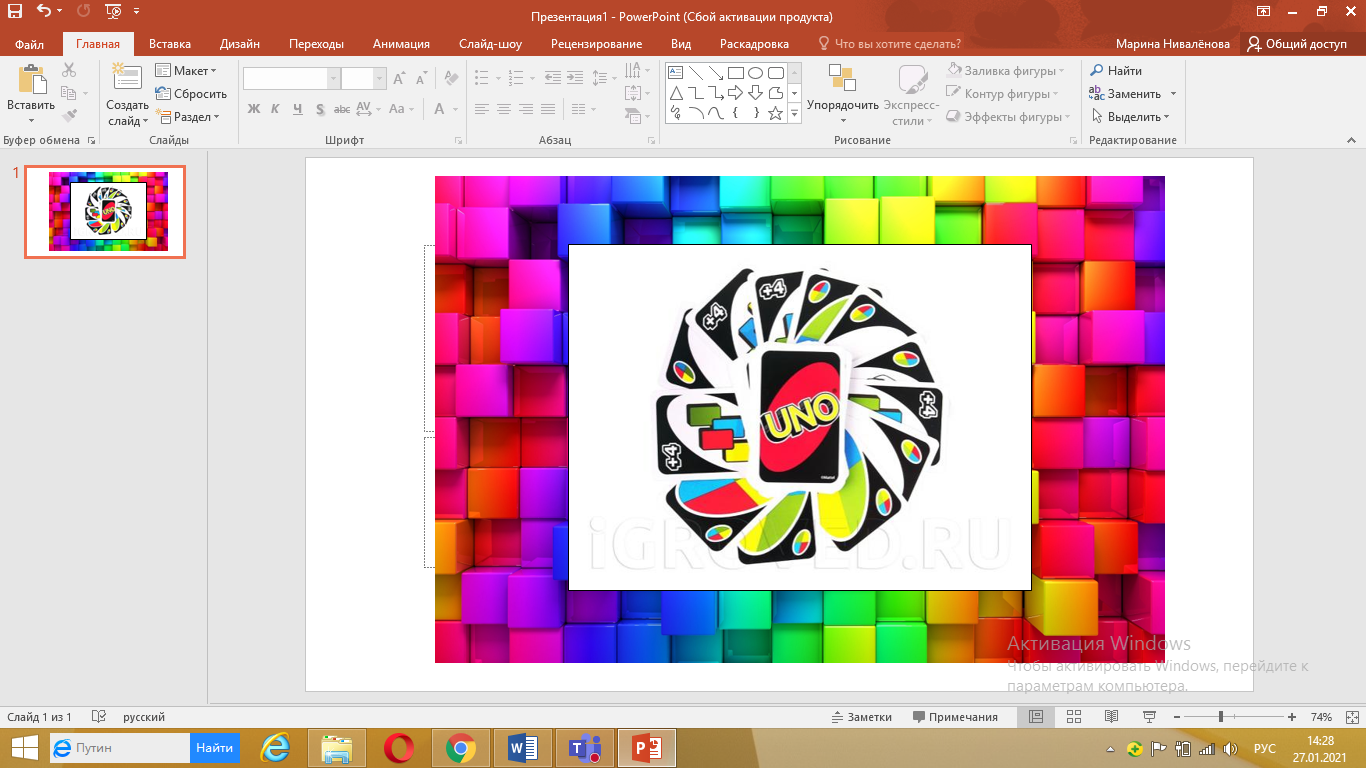This screenshot has height=768, width=1366.
Task: Select slide 1 thumbnail
Action: pyautogui.click(x=105, y=212)
